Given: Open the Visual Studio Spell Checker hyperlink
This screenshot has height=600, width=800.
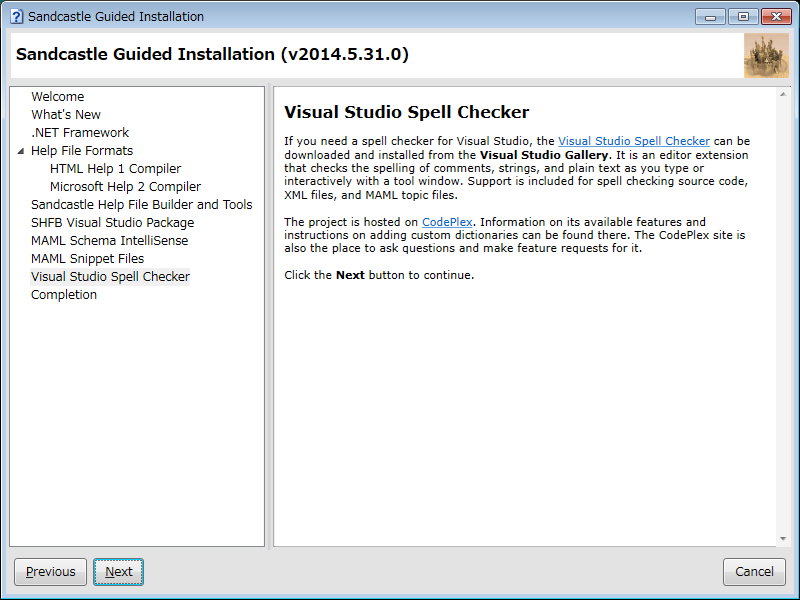Looking at the screenshot, I should (634, 141).
